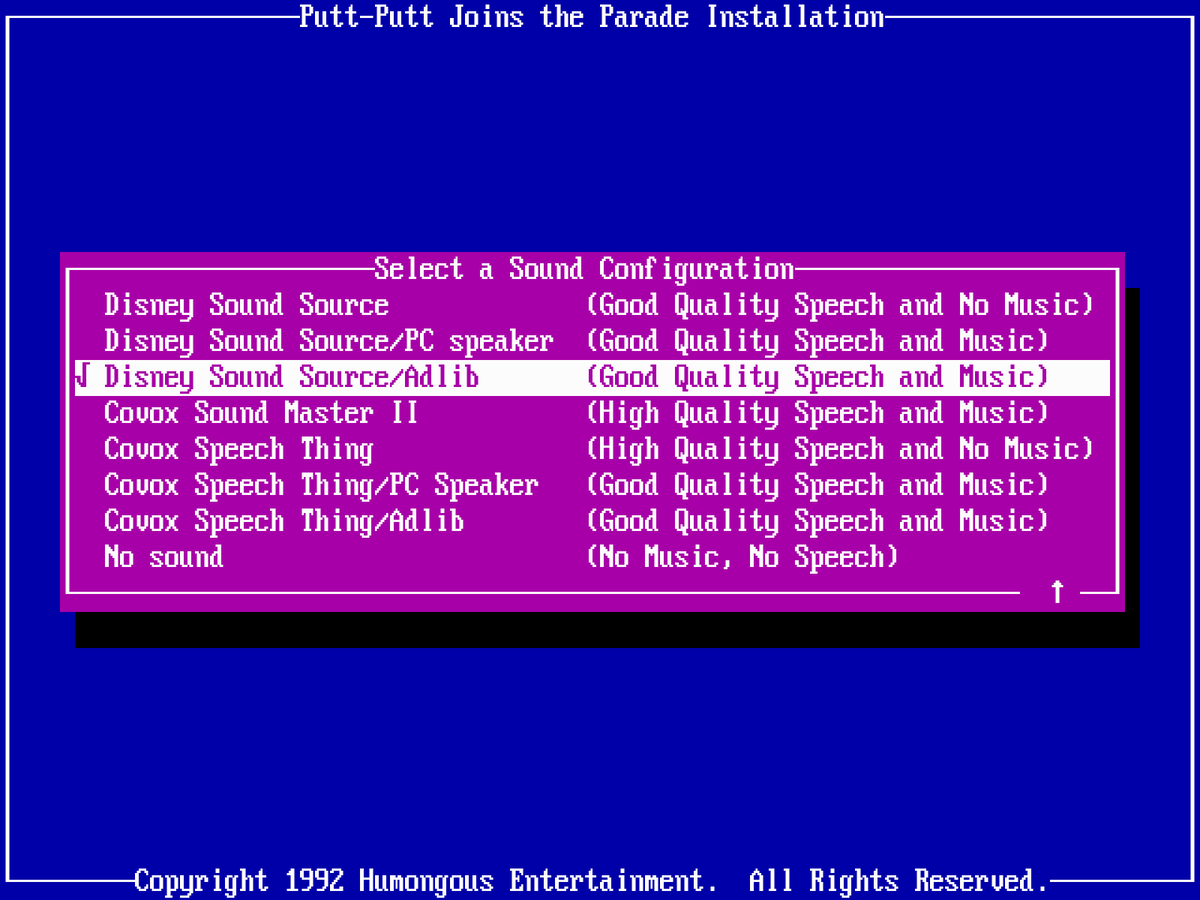Click the highlighted row's Good Quality description
This screenshot has height=900, width=1200.
(817, 378)
